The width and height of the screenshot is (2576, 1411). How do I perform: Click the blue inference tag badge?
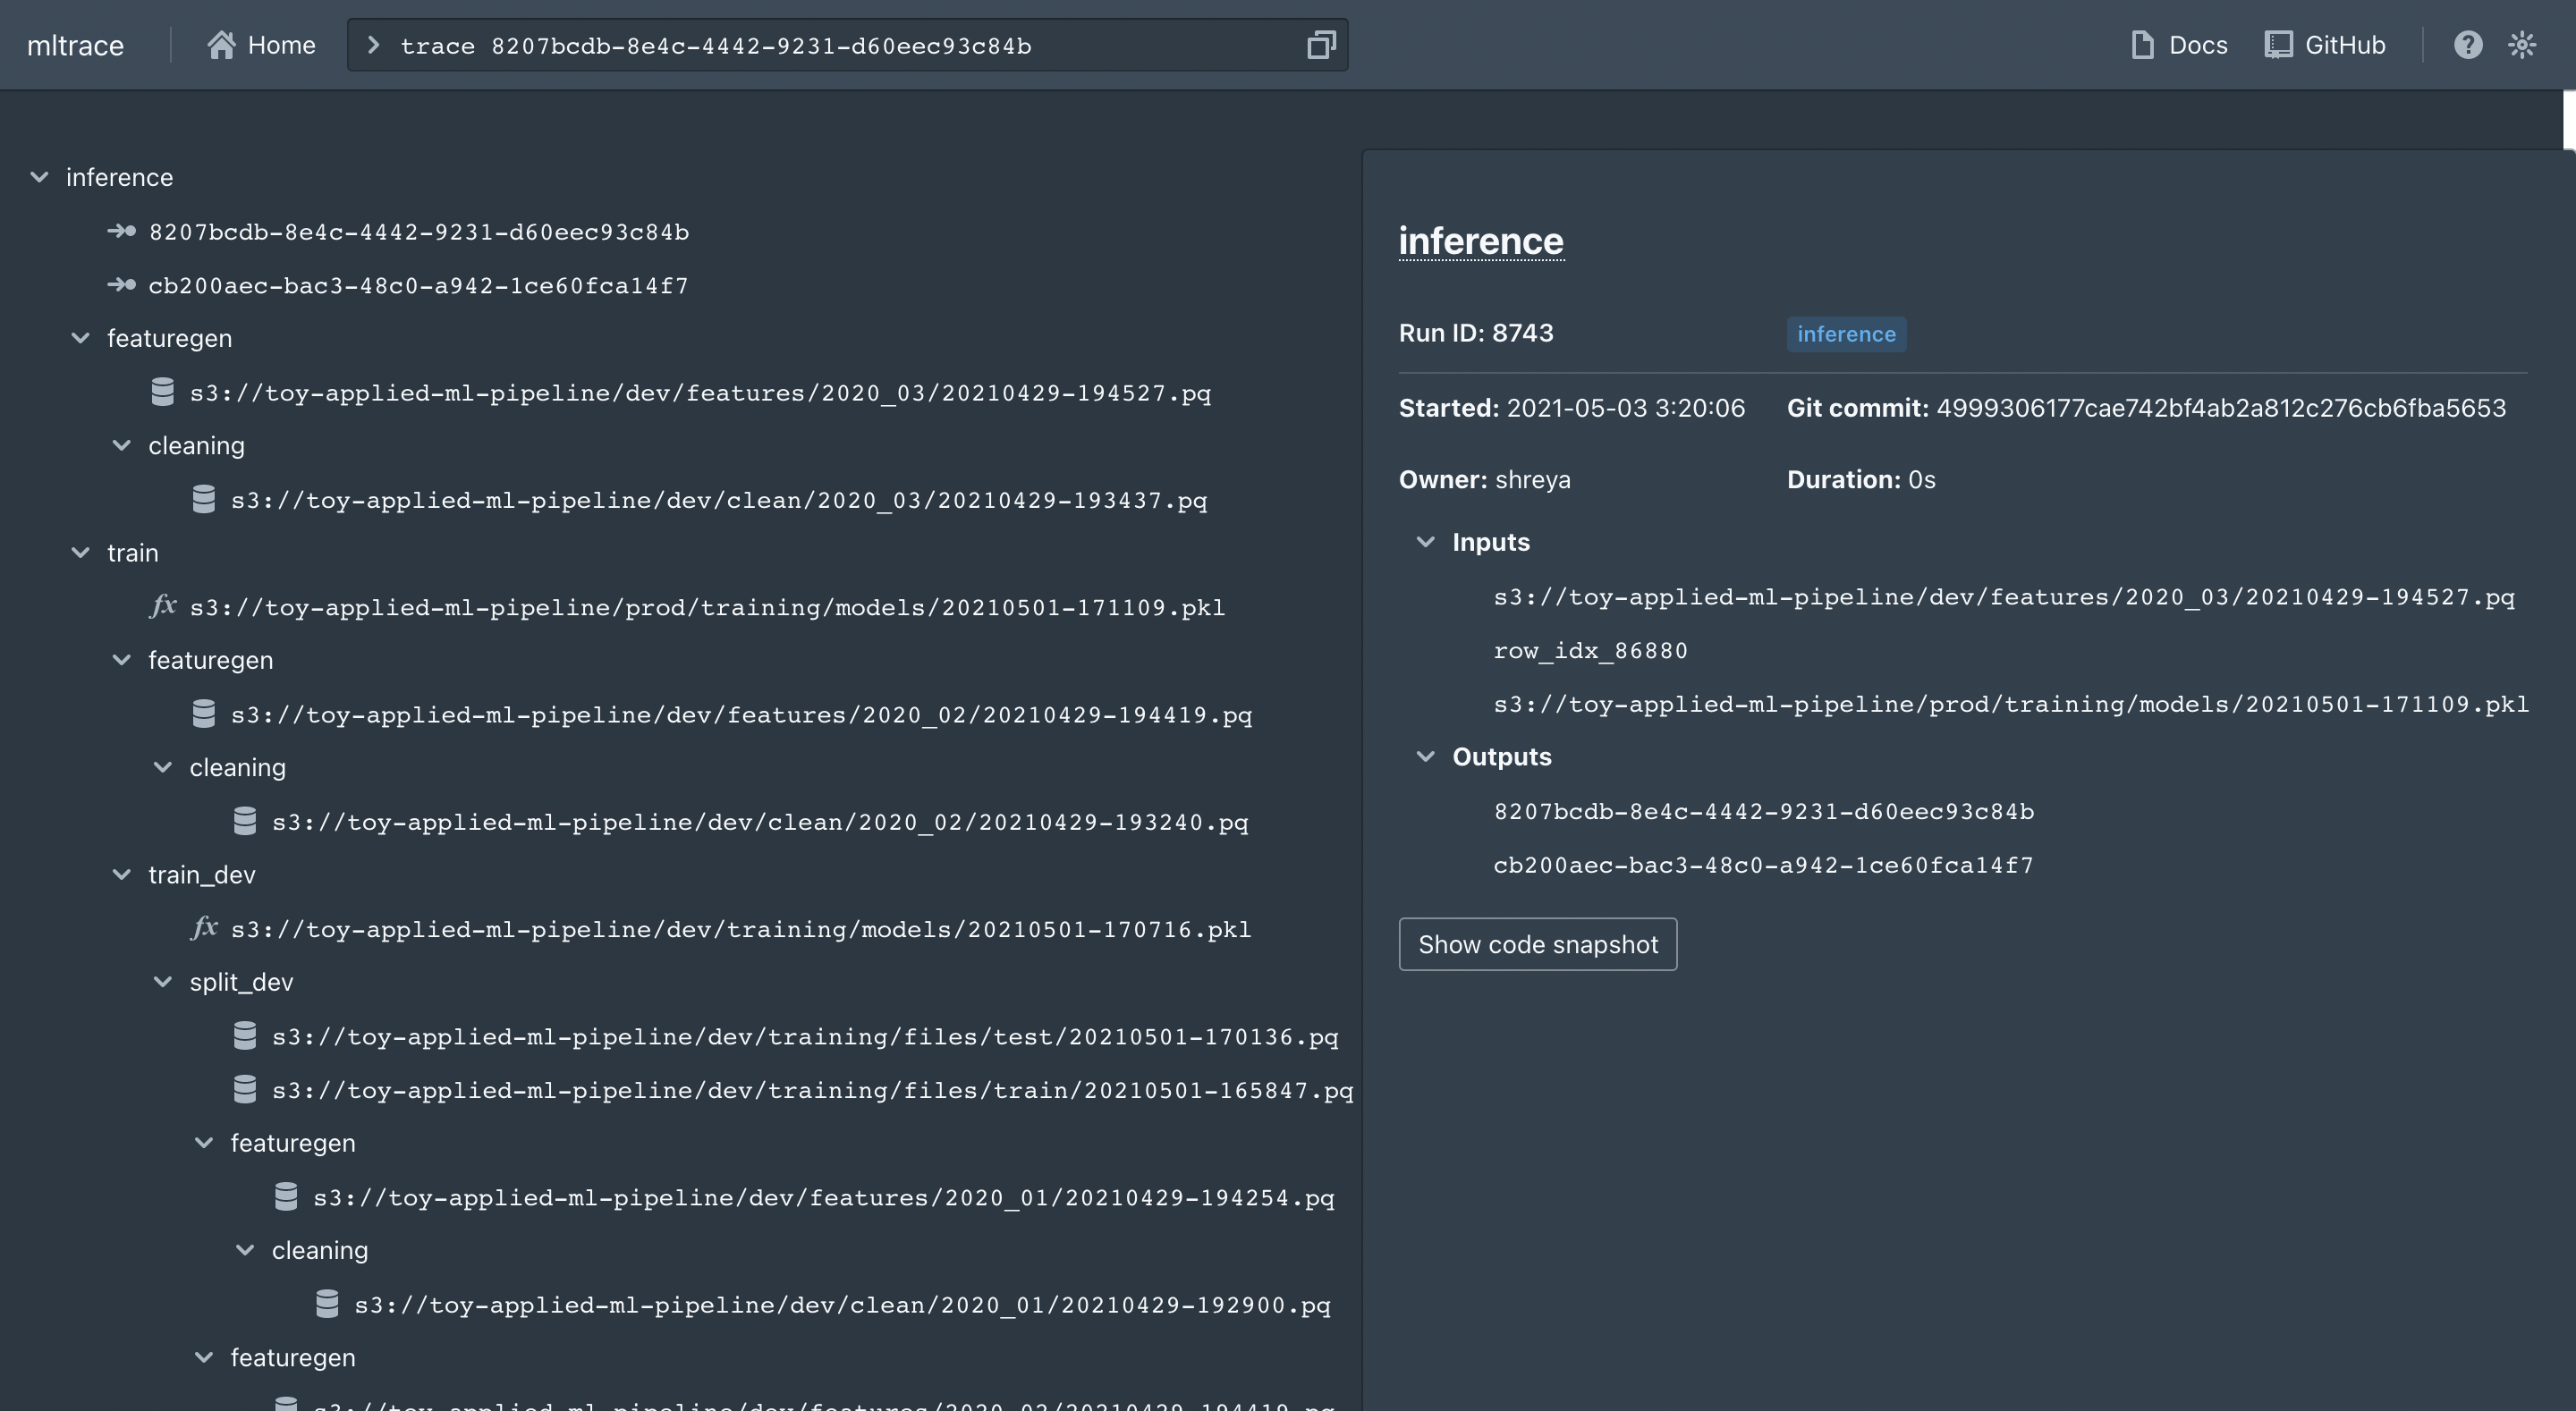[1845, 334]
